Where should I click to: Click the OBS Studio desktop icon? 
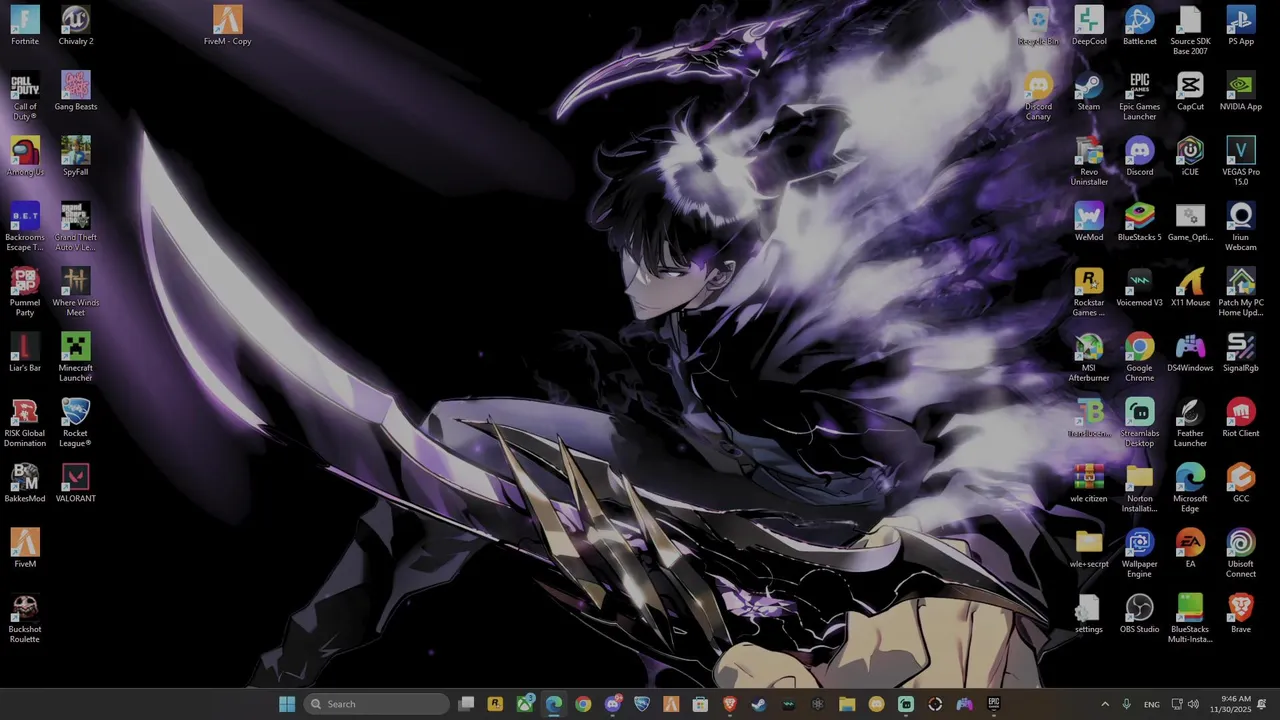pos(1140,613)
